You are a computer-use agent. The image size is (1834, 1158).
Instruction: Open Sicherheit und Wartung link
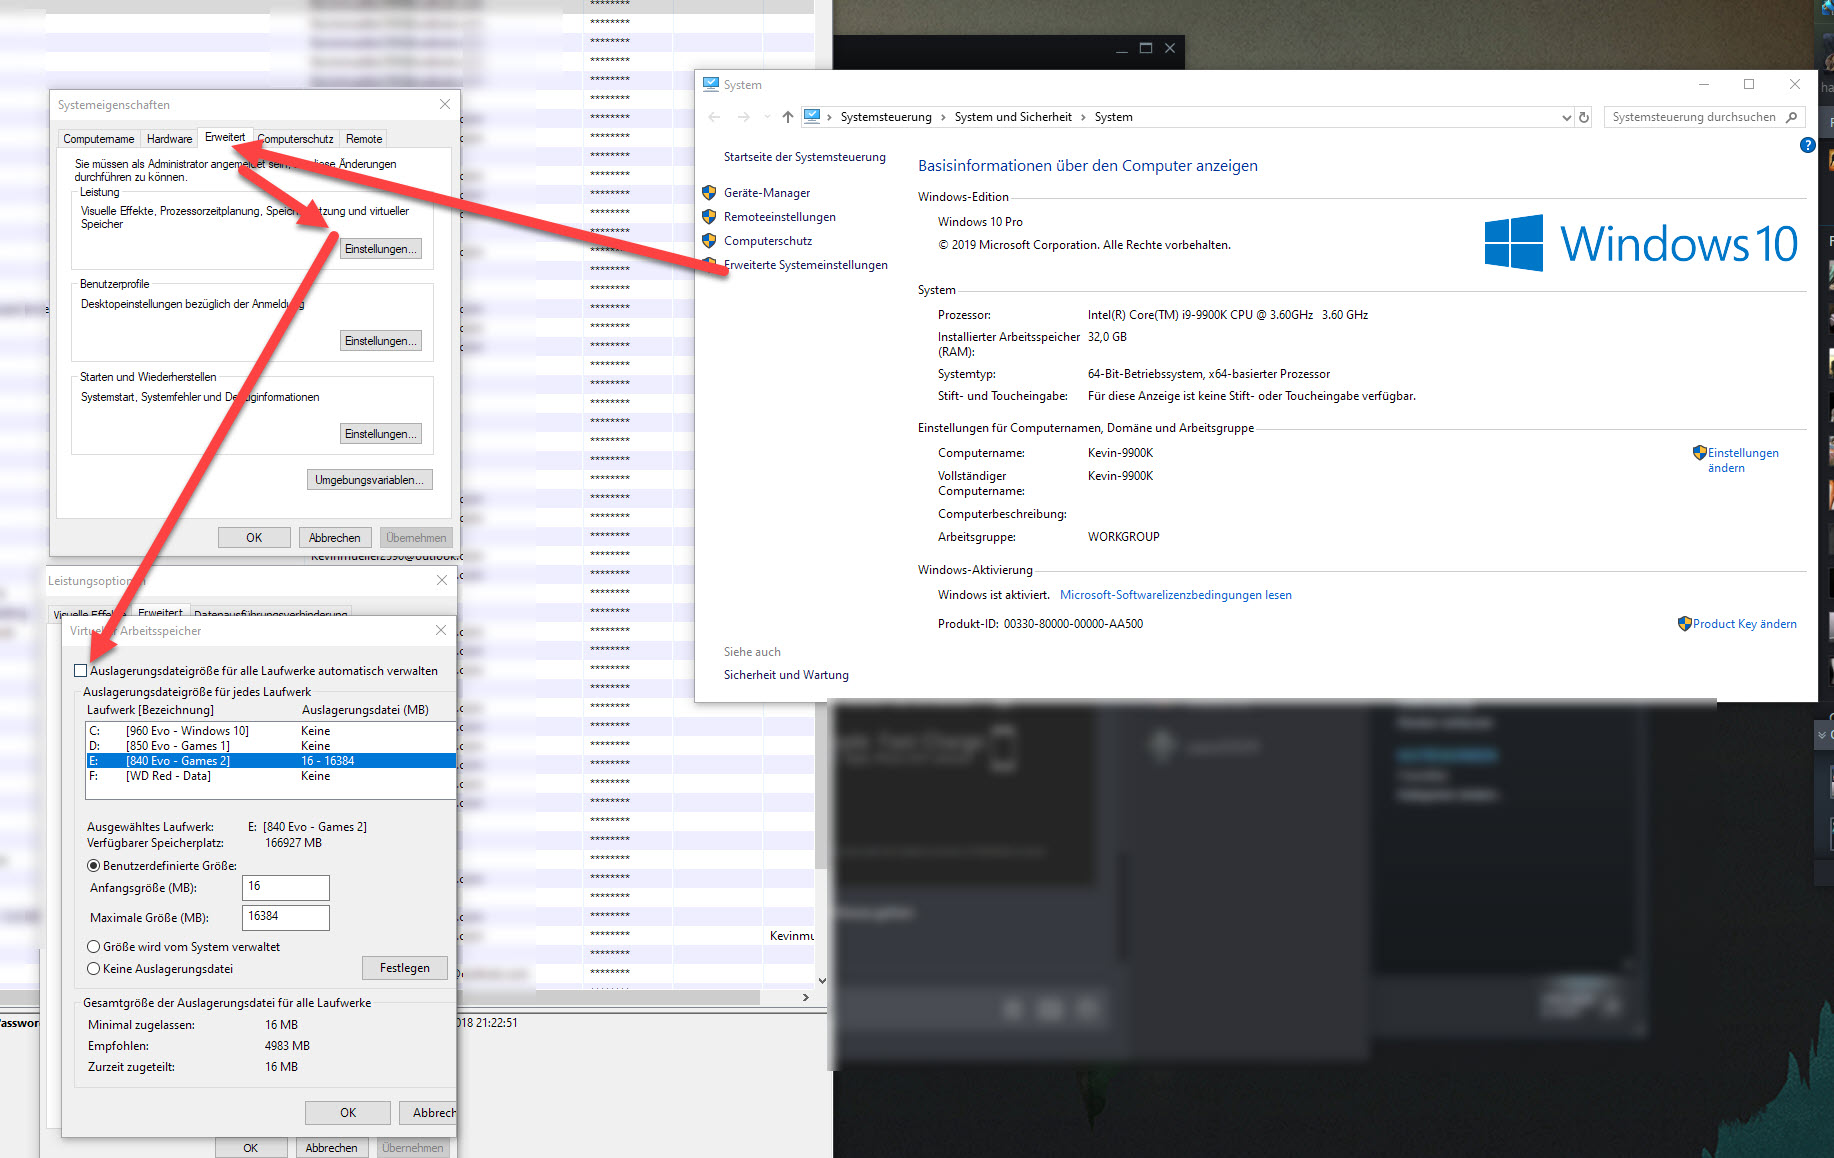tap(786, 675)
